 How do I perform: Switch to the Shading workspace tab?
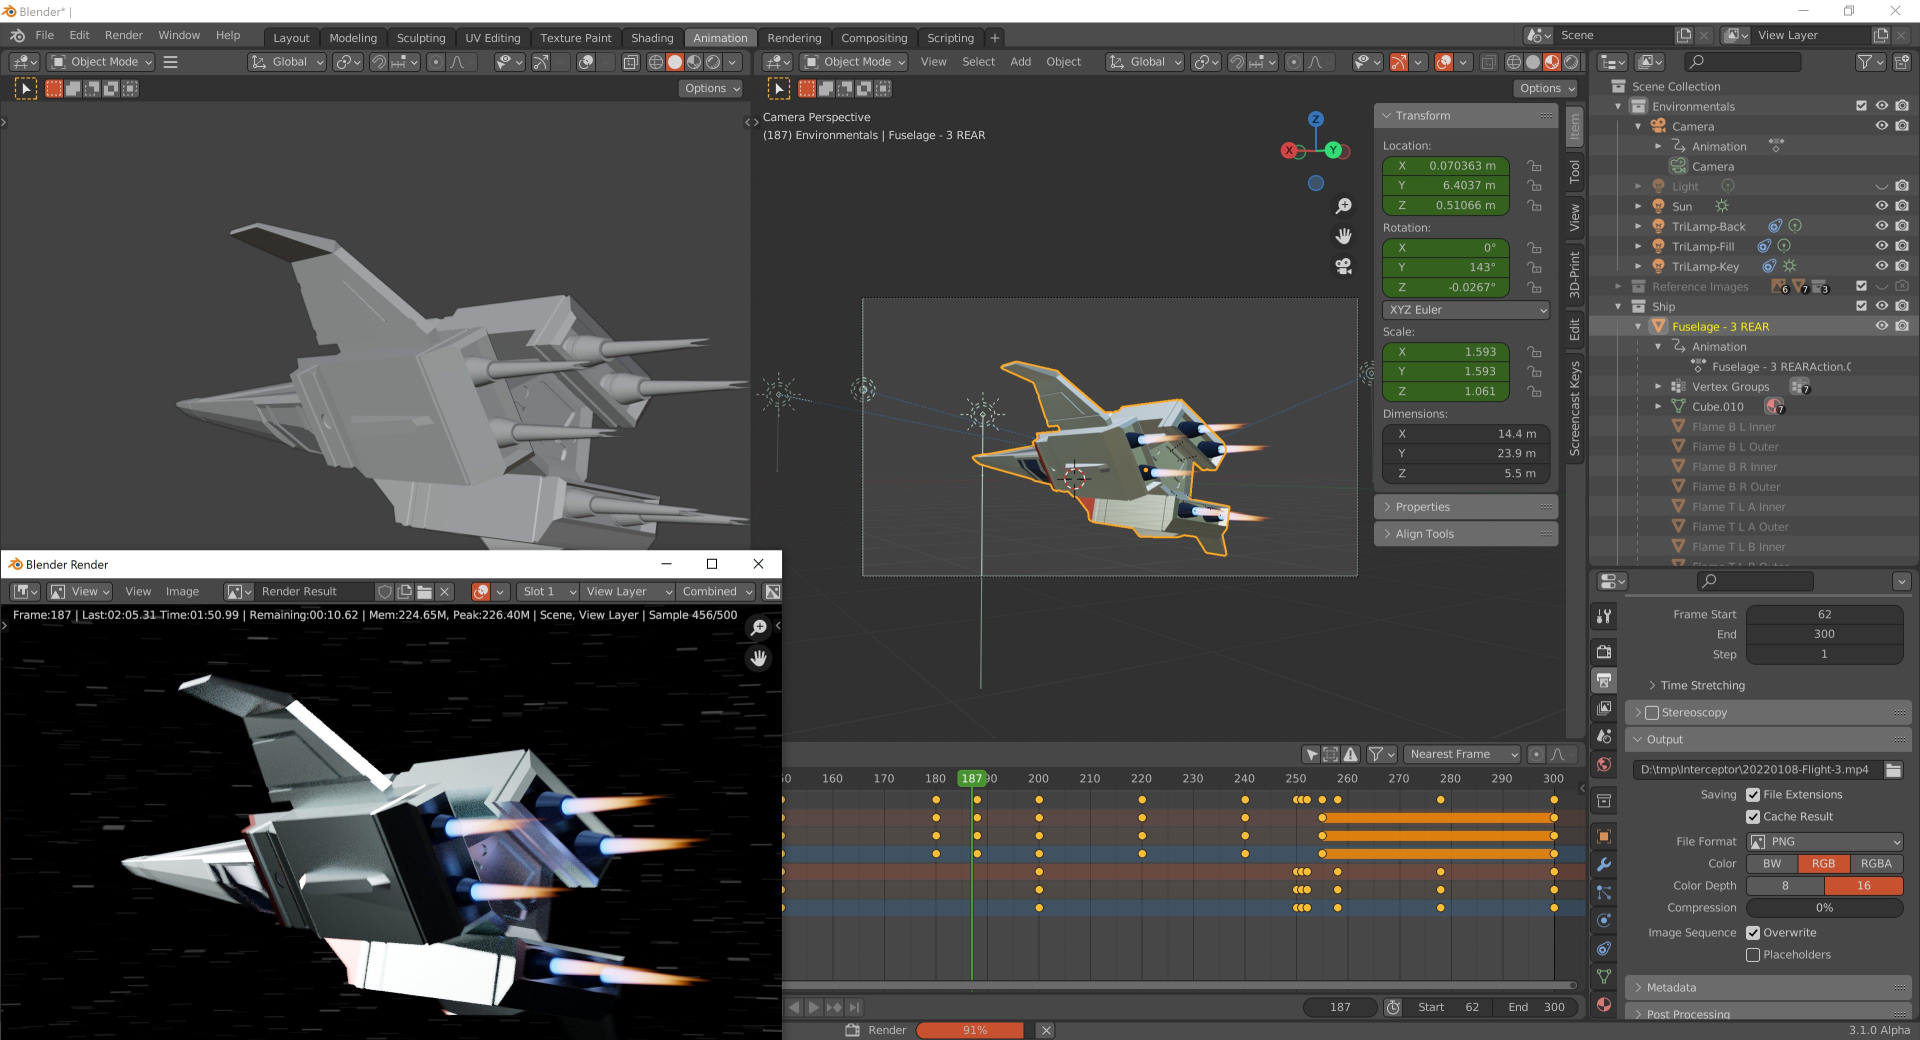[652, 38]
